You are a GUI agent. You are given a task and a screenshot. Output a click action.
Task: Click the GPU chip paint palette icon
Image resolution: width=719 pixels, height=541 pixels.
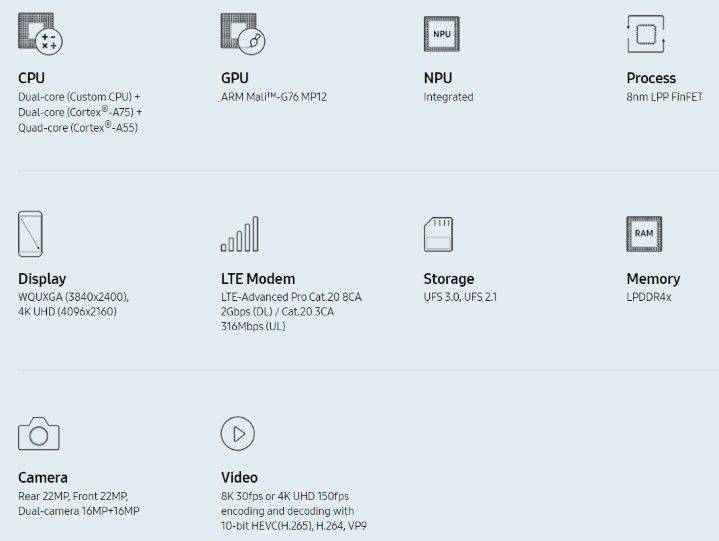(243, 34)
